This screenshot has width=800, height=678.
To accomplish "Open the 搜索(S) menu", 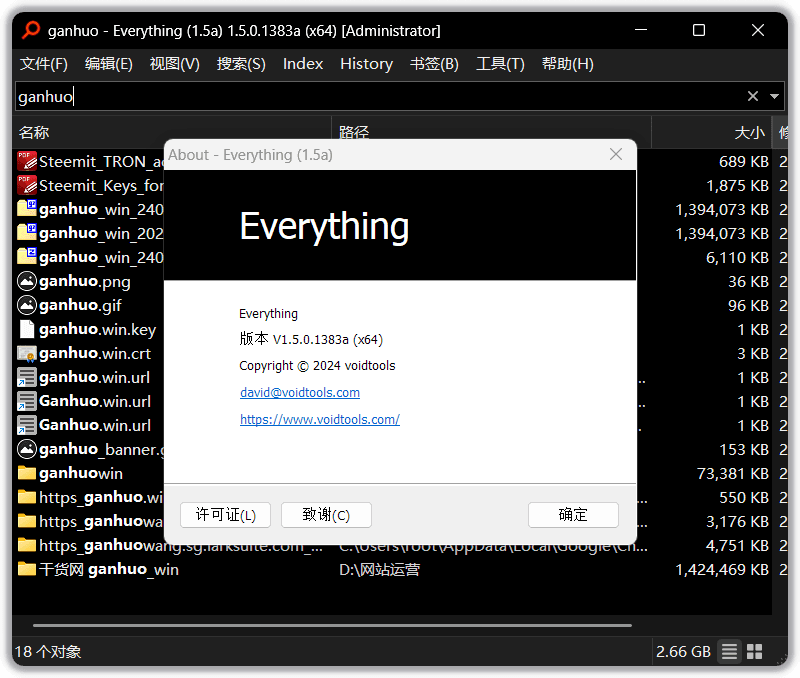I will (x=241, y=64).
